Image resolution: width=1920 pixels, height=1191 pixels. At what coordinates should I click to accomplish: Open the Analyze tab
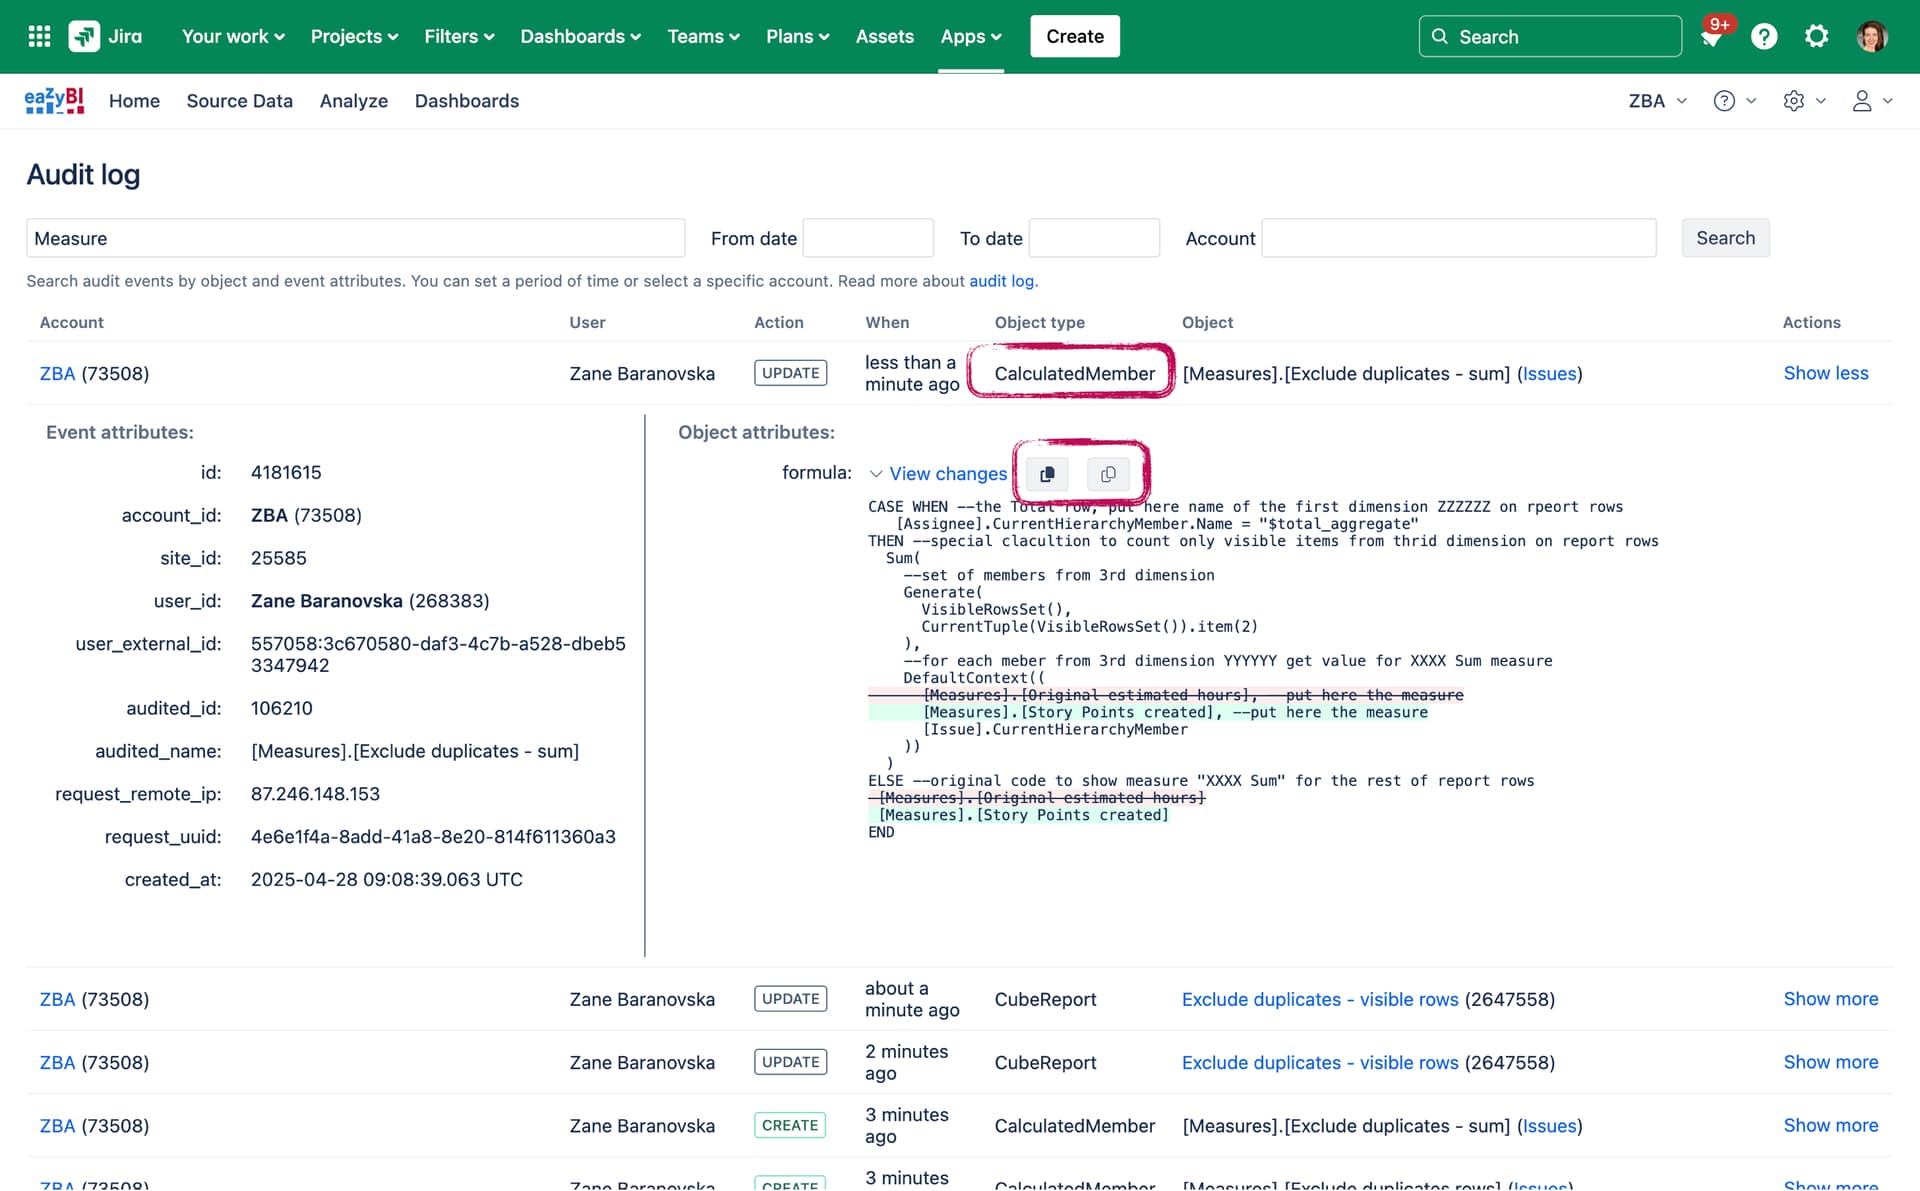353,101
